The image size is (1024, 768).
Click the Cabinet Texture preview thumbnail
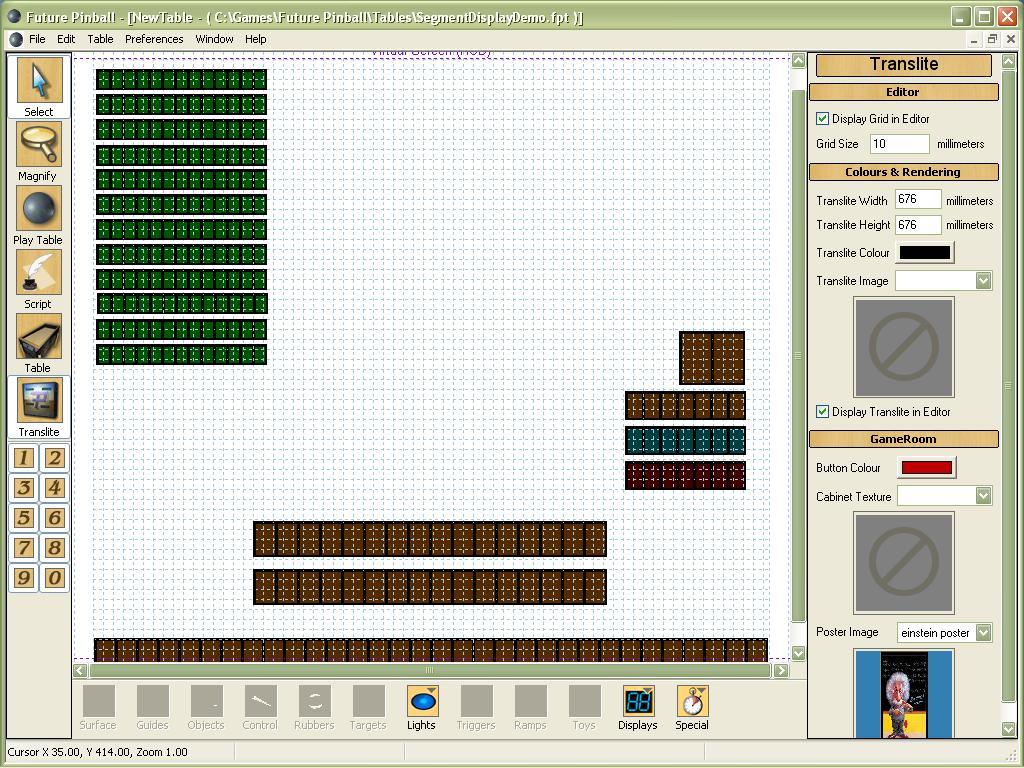coord(904,563)
